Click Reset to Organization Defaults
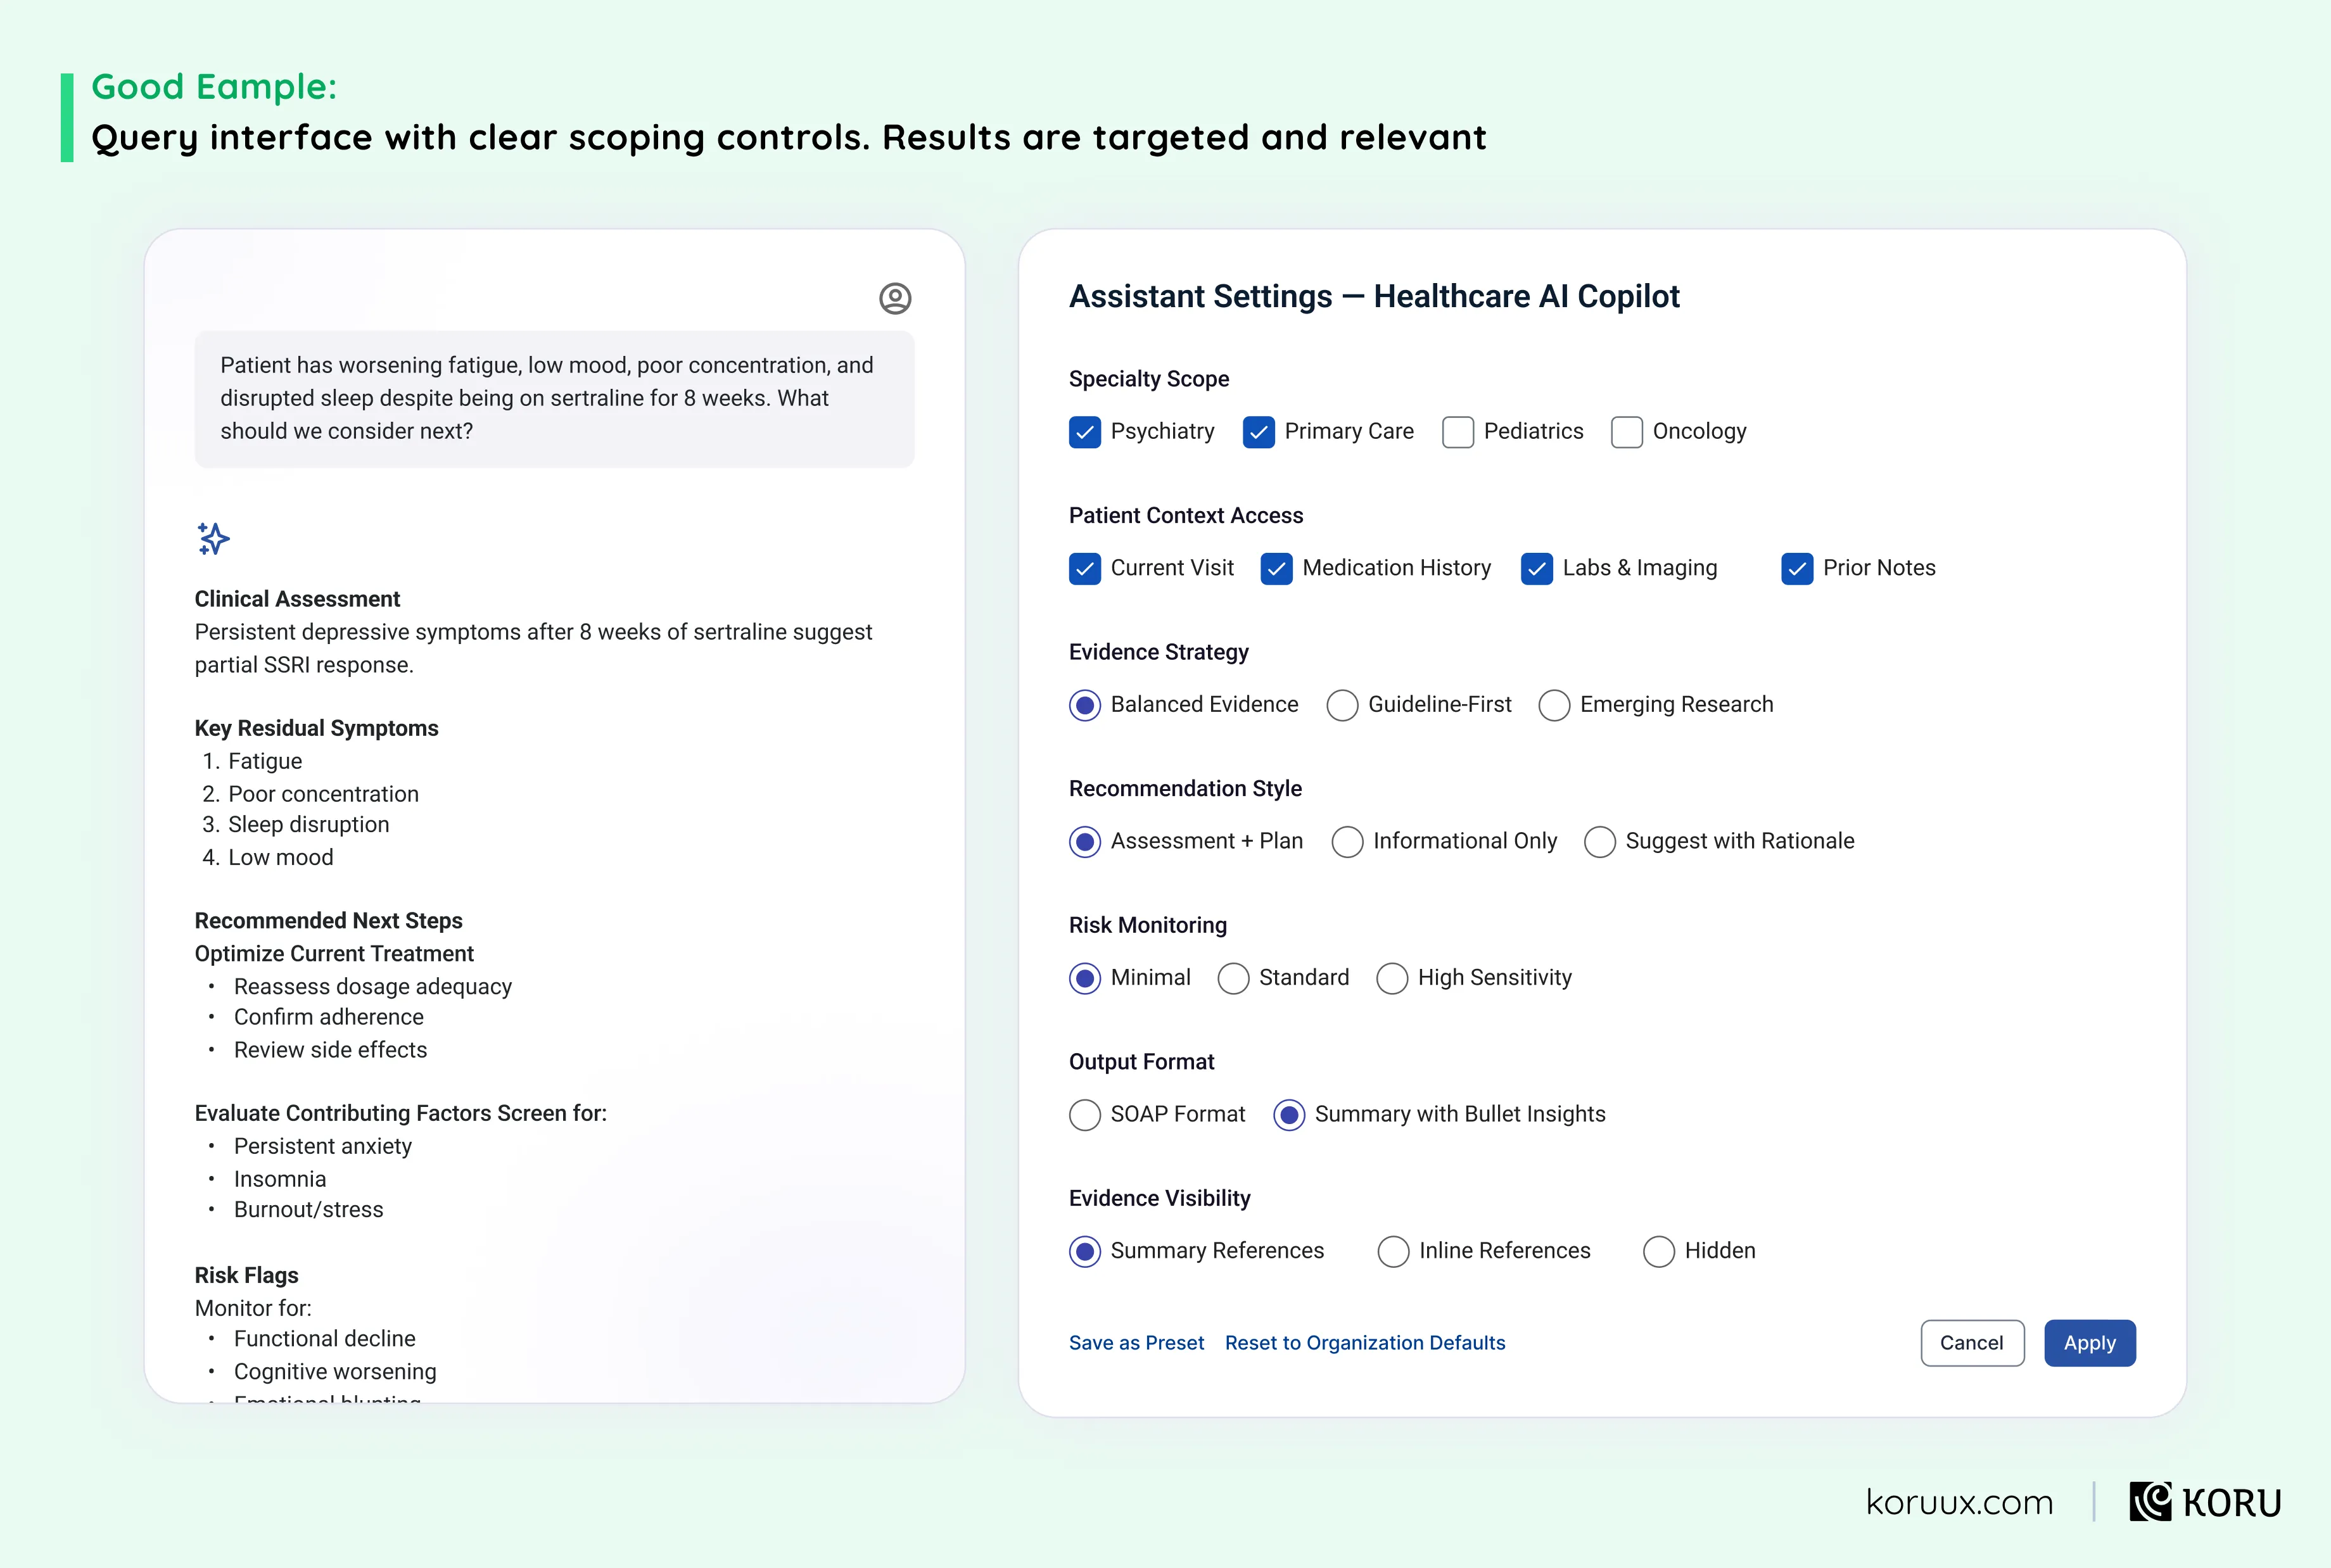 coord(1365,1343)
